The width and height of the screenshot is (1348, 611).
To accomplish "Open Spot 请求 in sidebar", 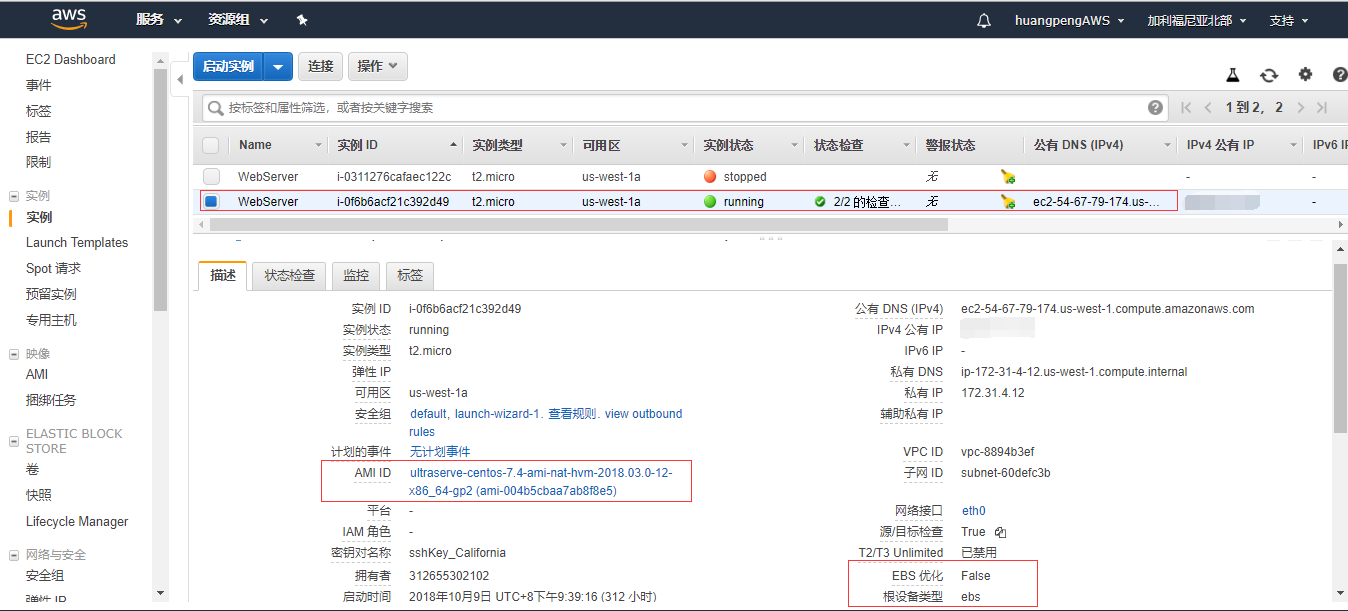I will (53, 268).
